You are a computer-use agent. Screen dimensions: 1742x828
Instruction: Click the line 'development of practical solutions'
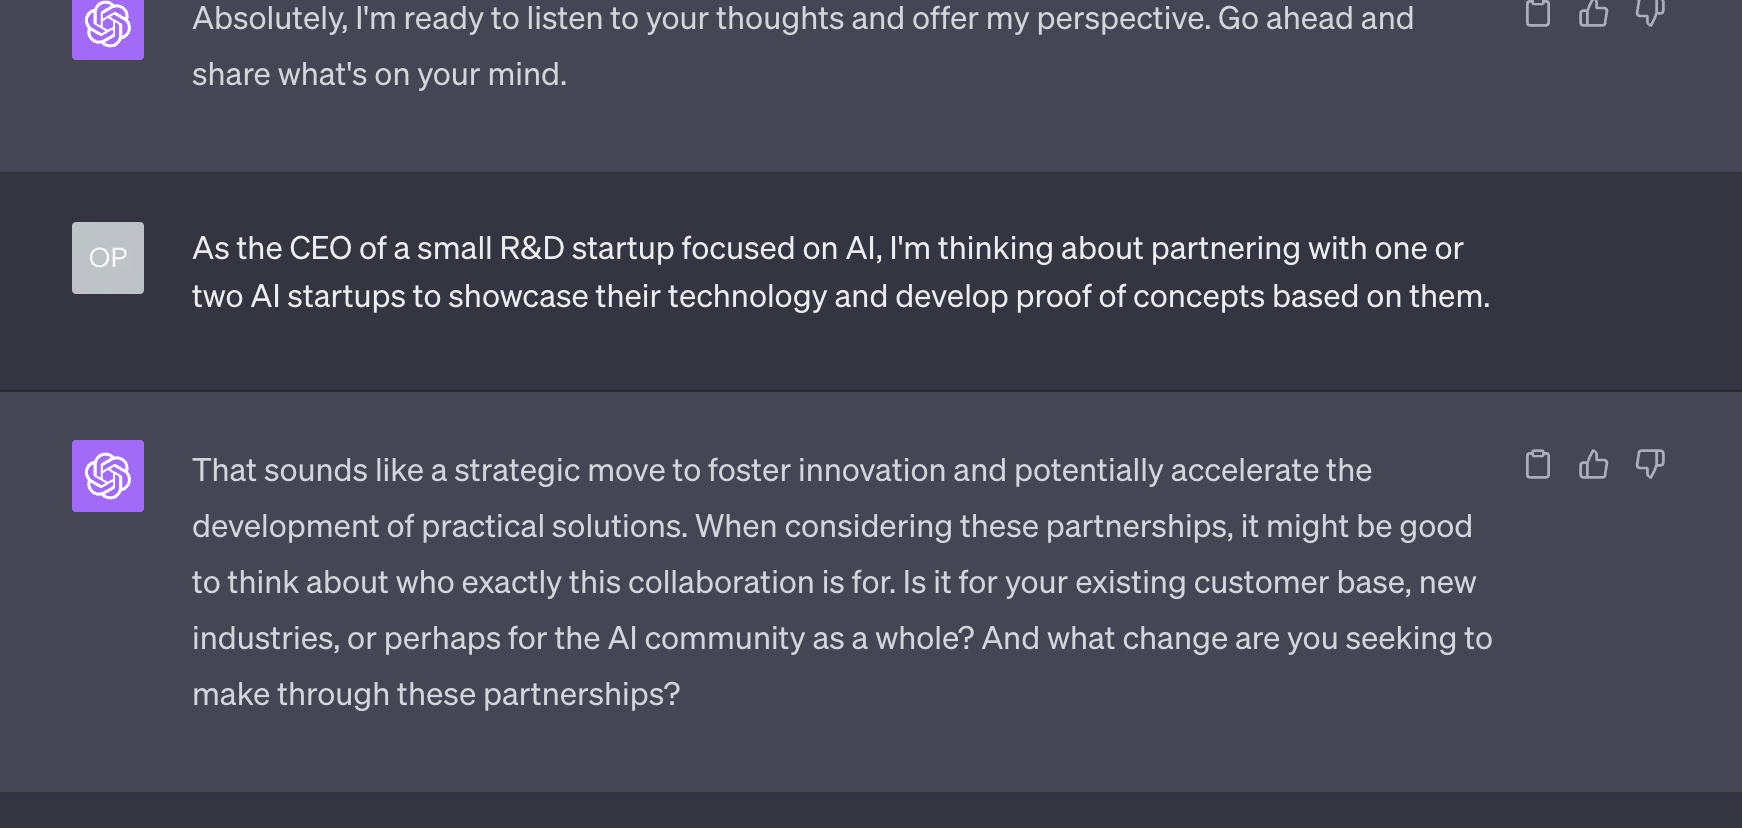point(832,526)
